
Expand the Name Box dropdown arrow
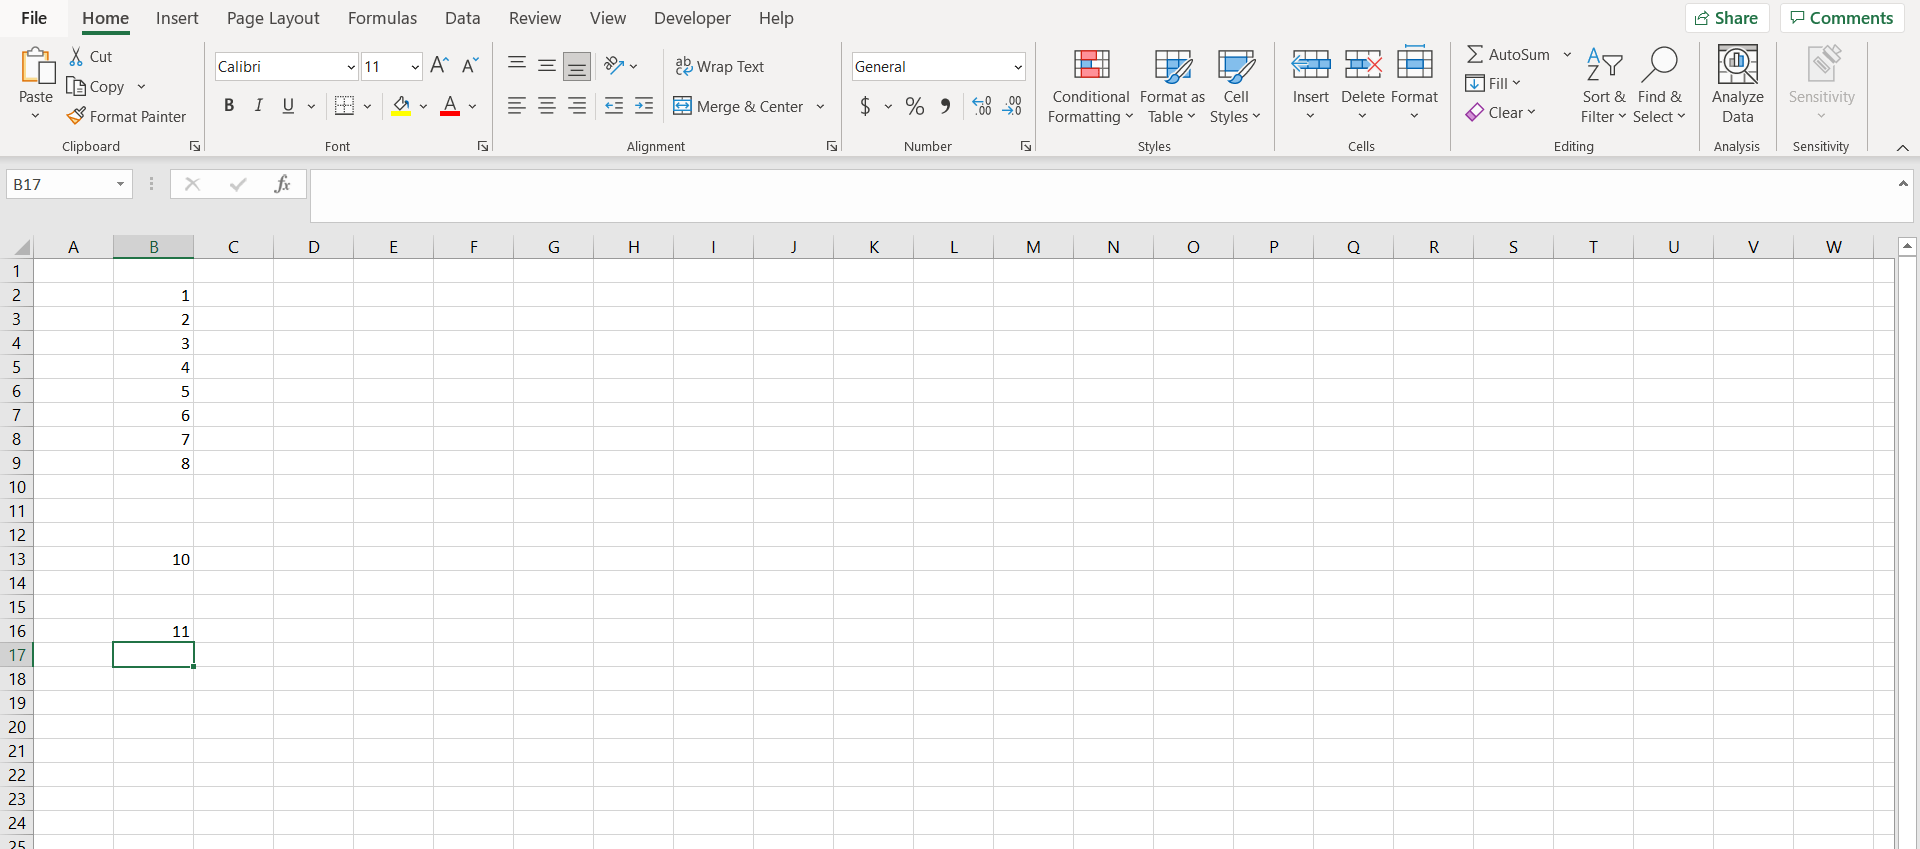tap(120, 184)
